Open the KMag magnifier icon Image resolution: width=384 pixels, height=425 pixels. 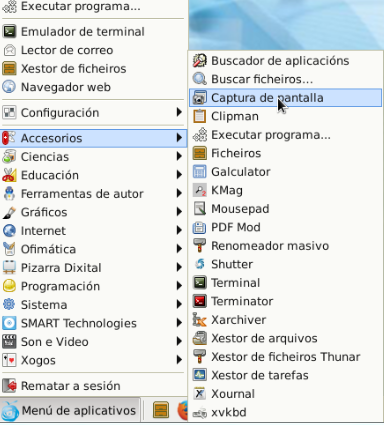200,190
